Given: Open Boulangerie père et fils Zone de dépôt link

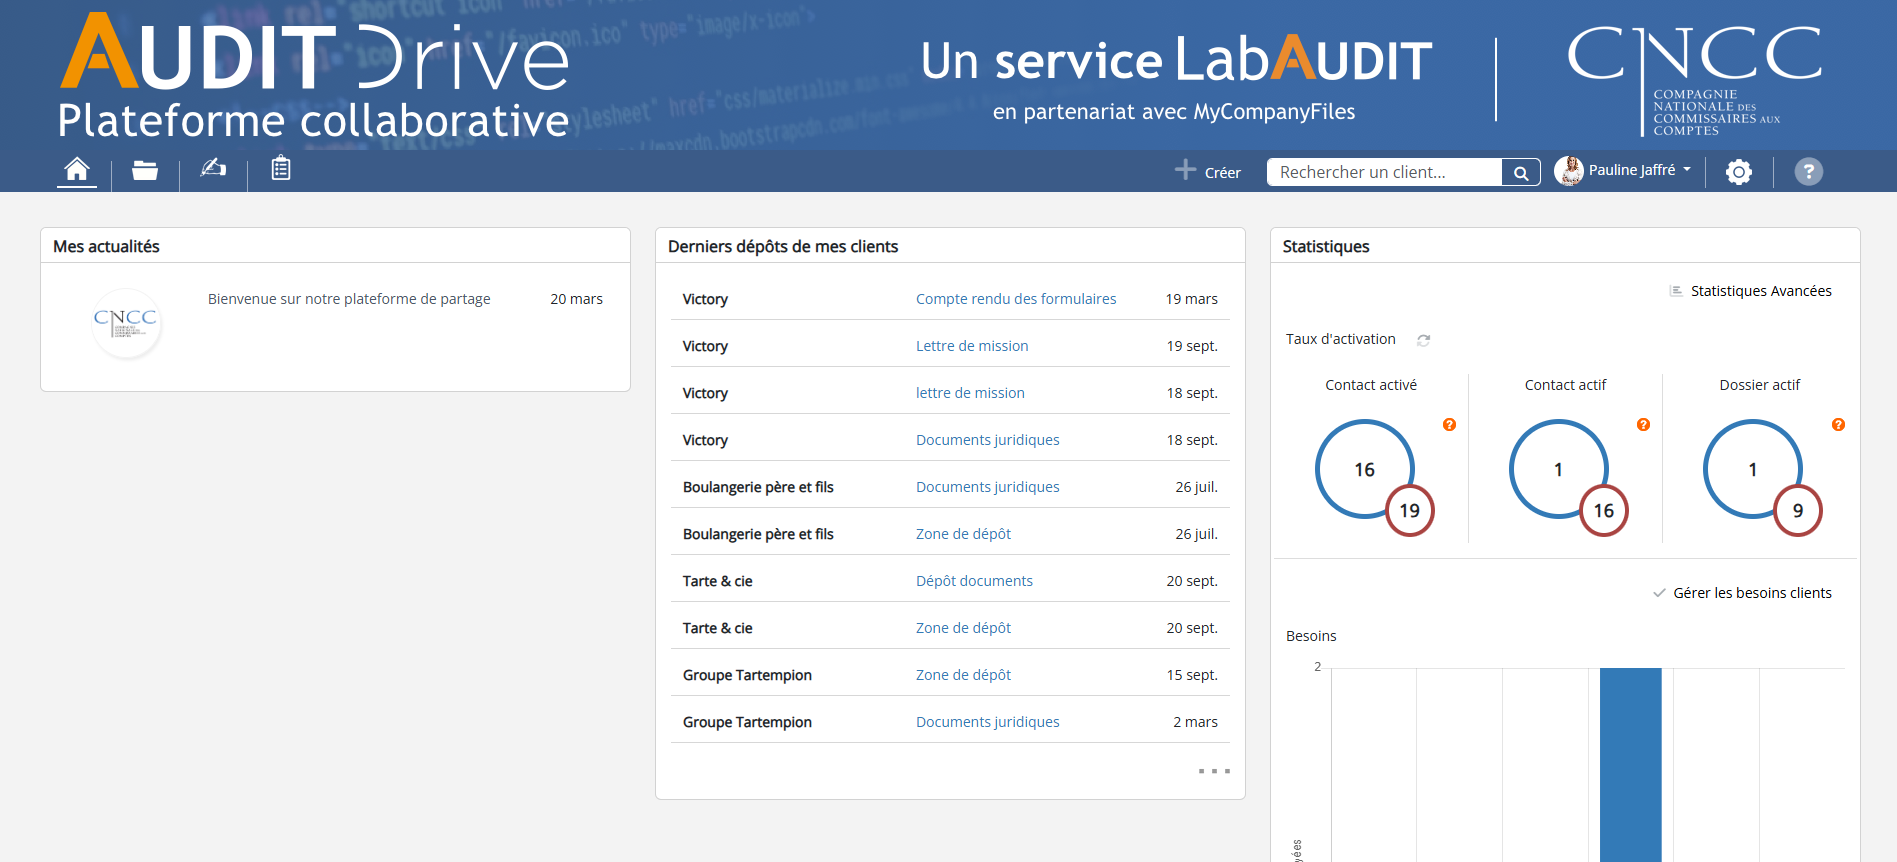Looking at the screenshot, I should click(x=963, y=534).
